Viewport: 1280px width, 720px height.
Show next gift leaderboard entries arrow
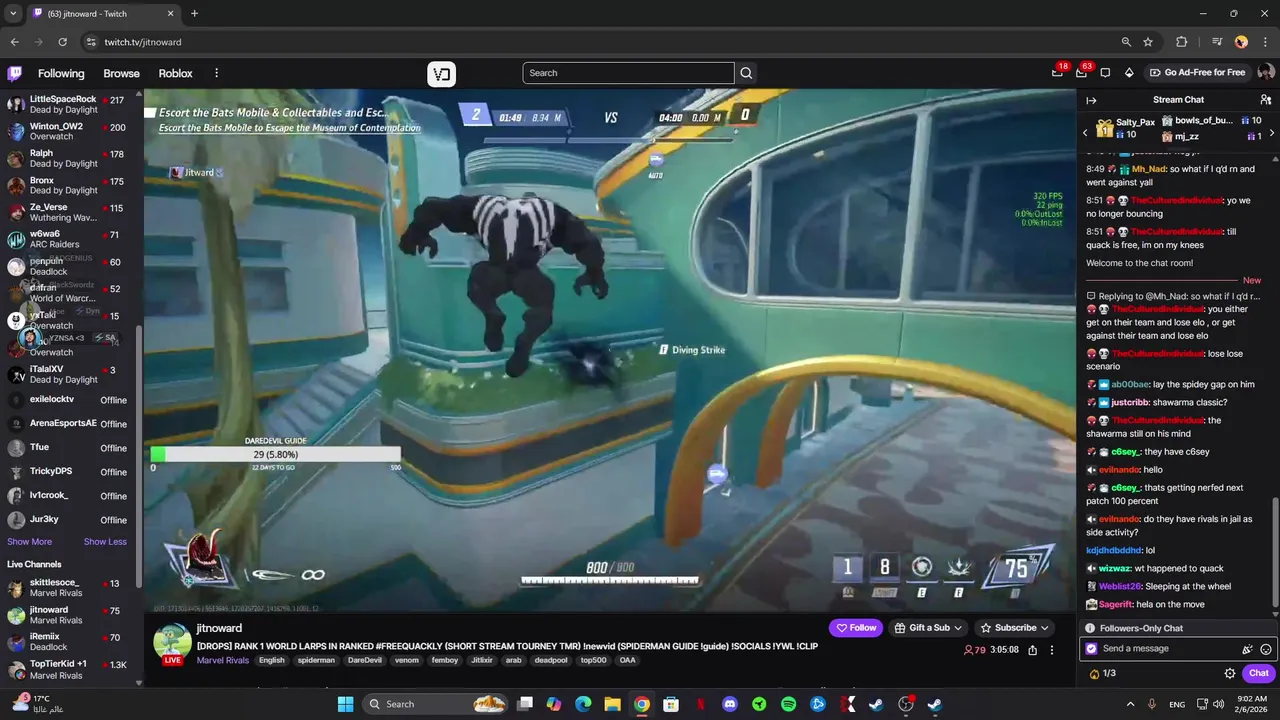tap(1271, 132)
